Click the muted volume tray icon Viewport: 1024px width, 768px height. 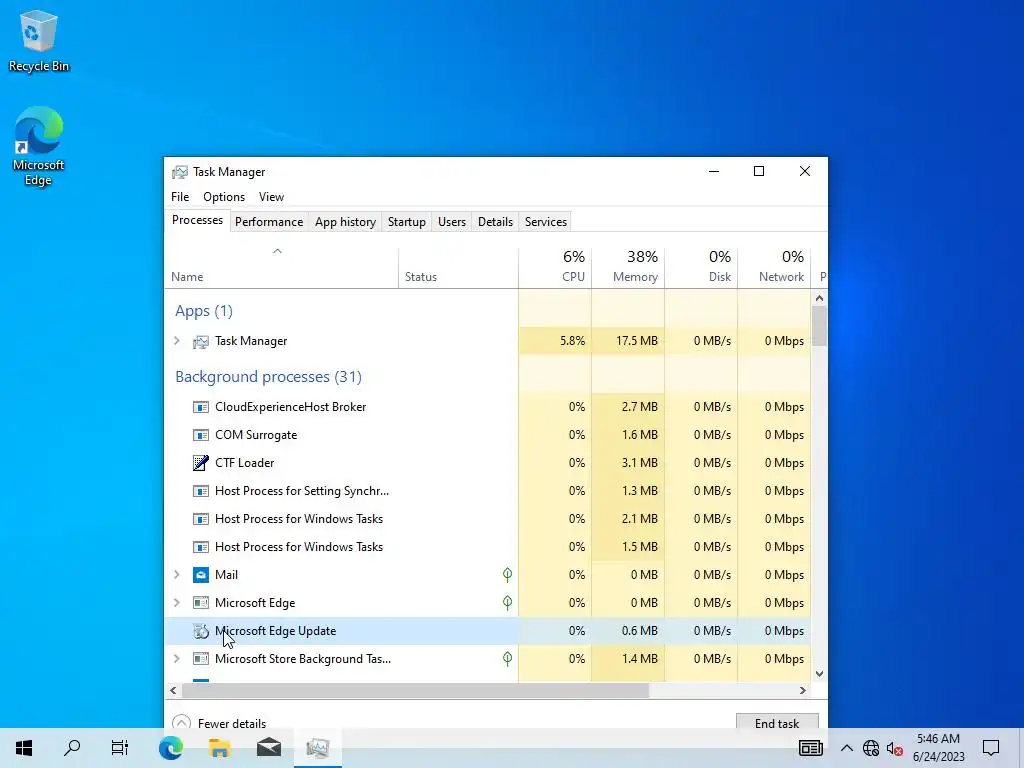(895, 748)
